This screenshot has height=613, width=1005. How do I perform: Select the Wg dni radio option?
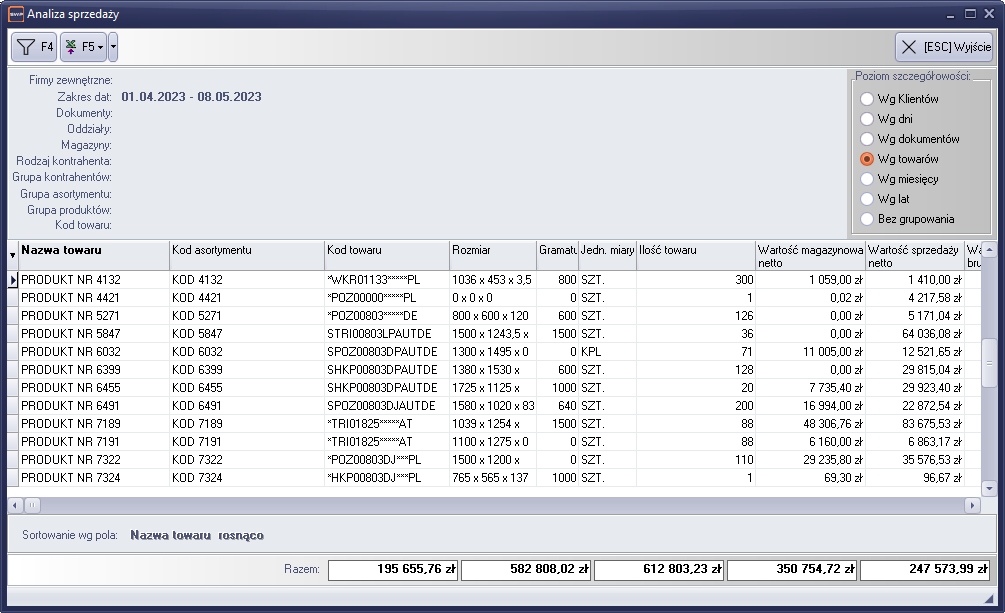click(x=867, y=119)
